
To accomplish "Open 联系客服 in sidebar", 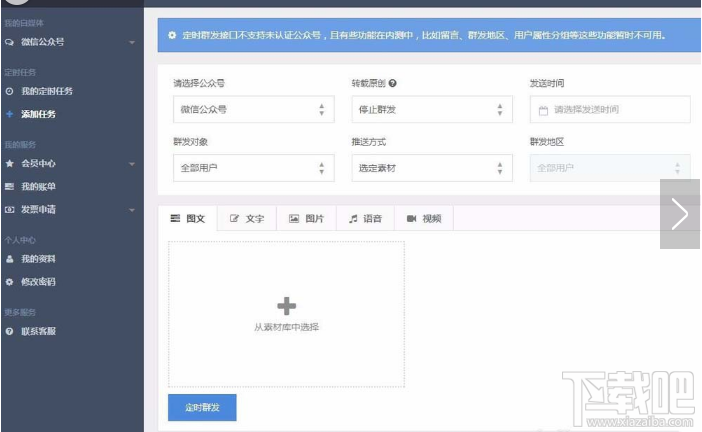I will (x=39, y=331).
